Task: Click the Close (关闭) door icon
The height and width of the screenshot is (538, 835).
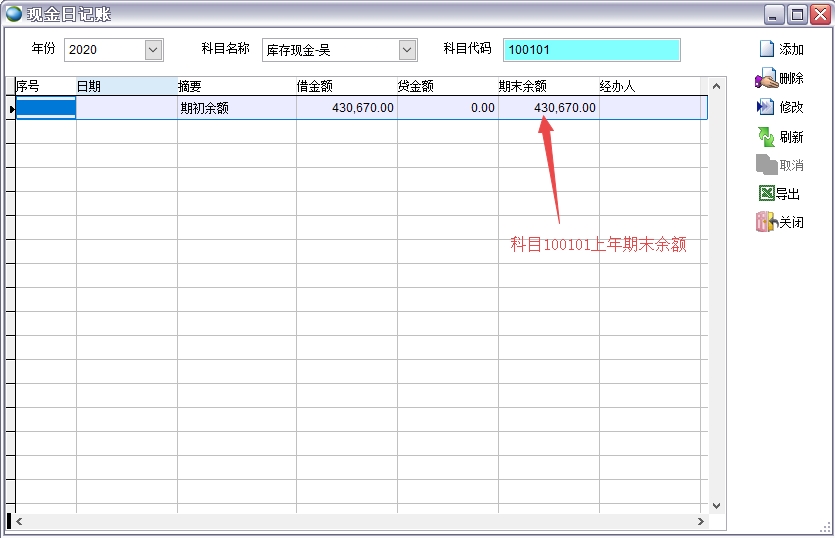Action: (x=766, y=222)
